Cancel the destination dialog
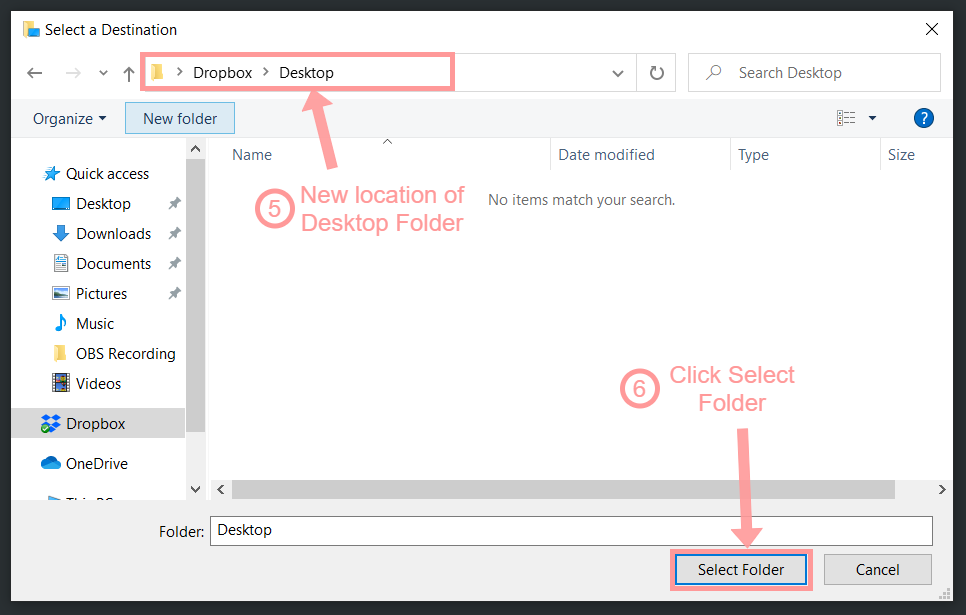The height and width of the screenshot is (615, 966). tap(877, 569)
